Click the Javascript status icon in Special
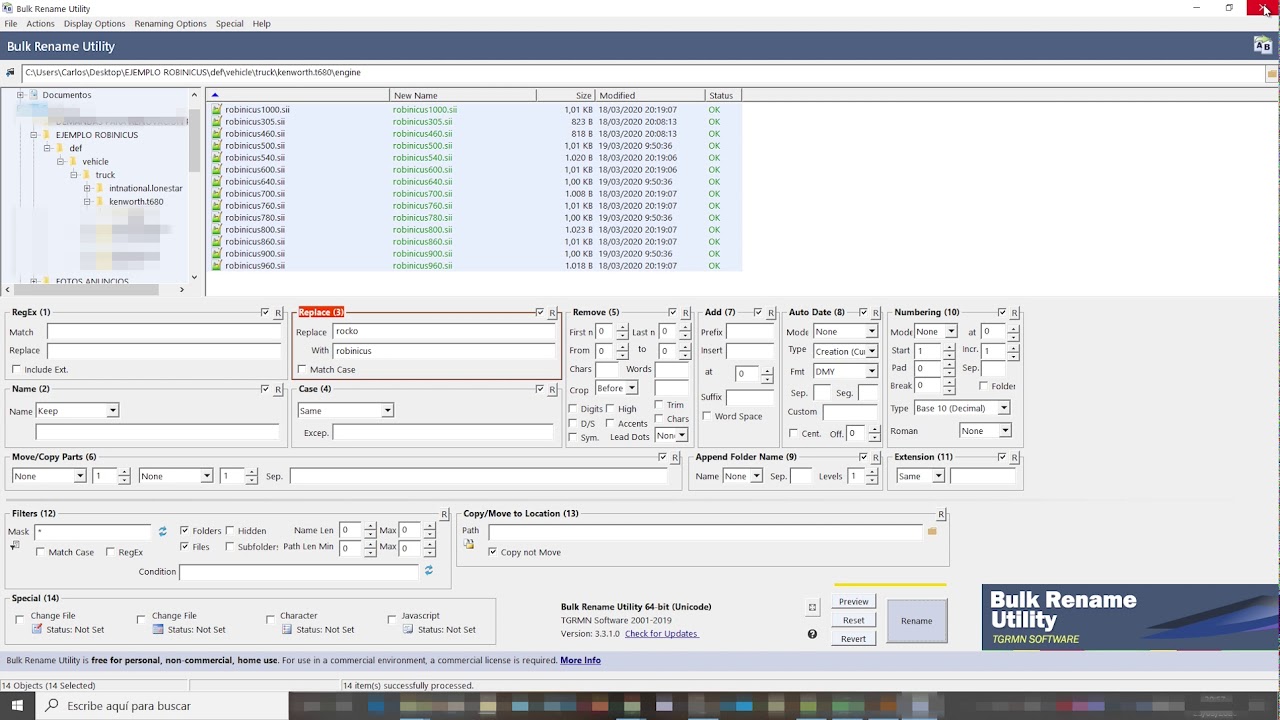1280x720 pixels. (x=408, y=630)
